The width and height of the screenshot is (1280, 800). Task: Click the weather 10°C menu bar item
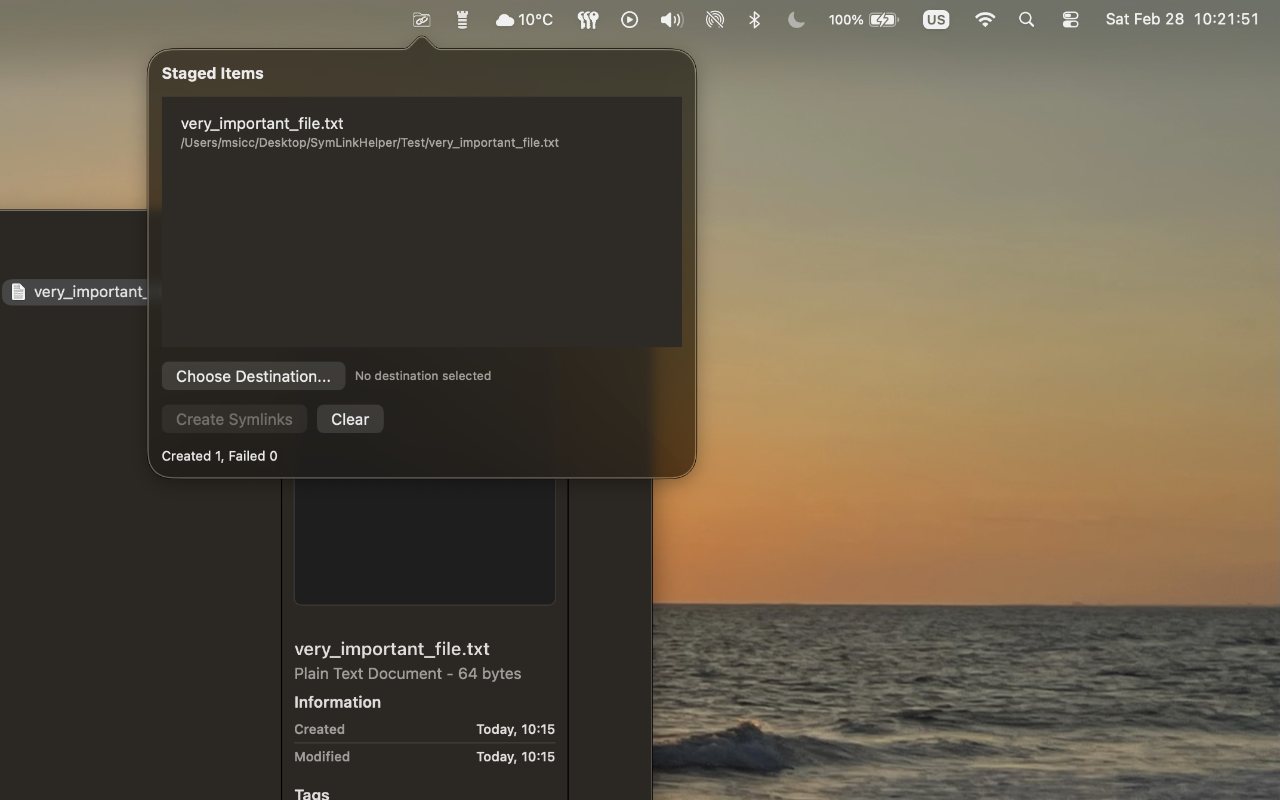[521, 19]
